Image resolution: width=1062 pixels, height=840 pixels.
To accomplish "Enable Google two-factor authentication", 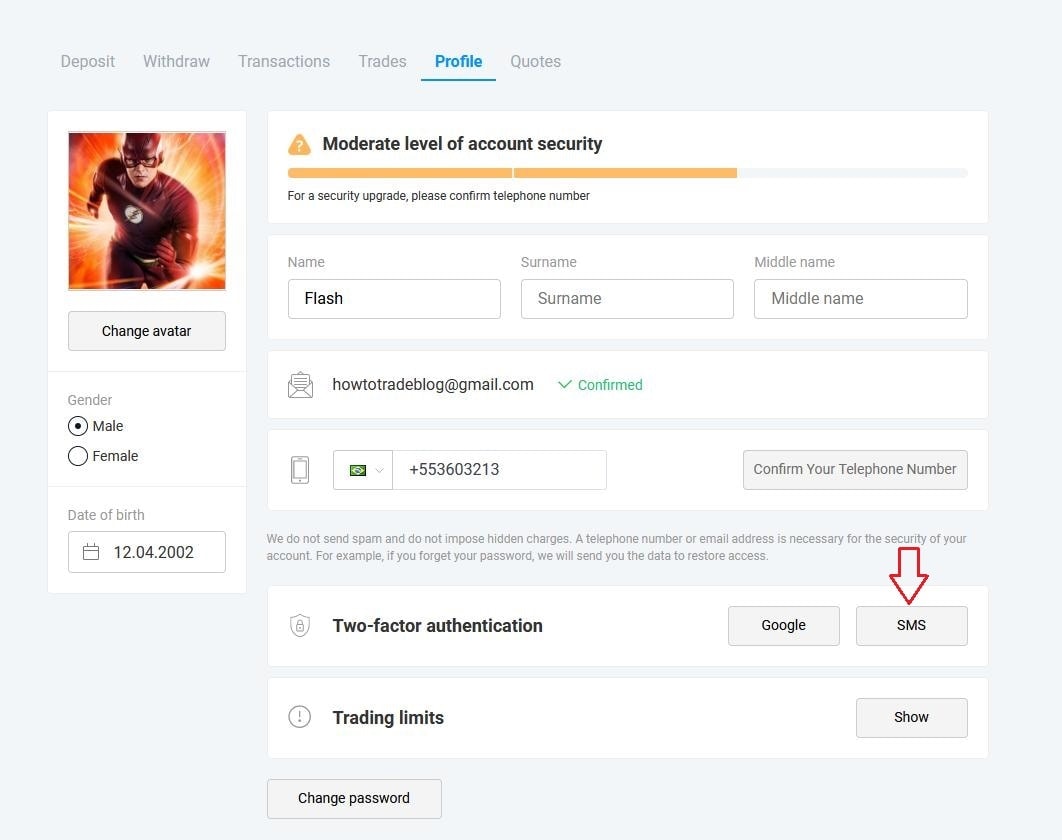I will coord(784,625).
